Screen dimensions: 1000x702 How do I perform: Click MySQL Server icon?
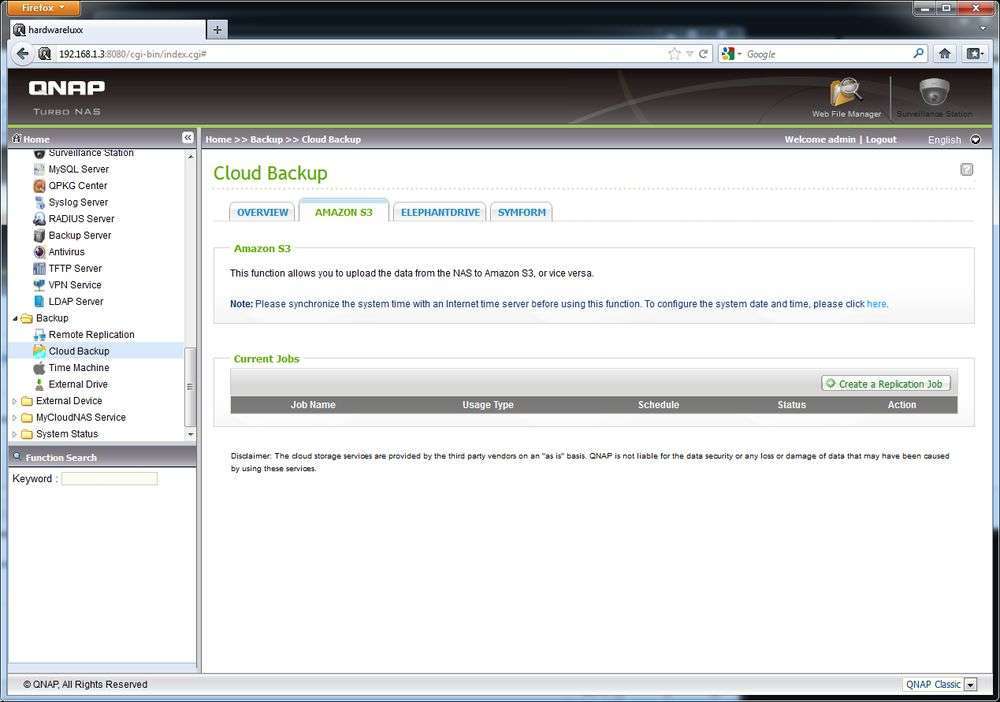[x=39, y=170]
